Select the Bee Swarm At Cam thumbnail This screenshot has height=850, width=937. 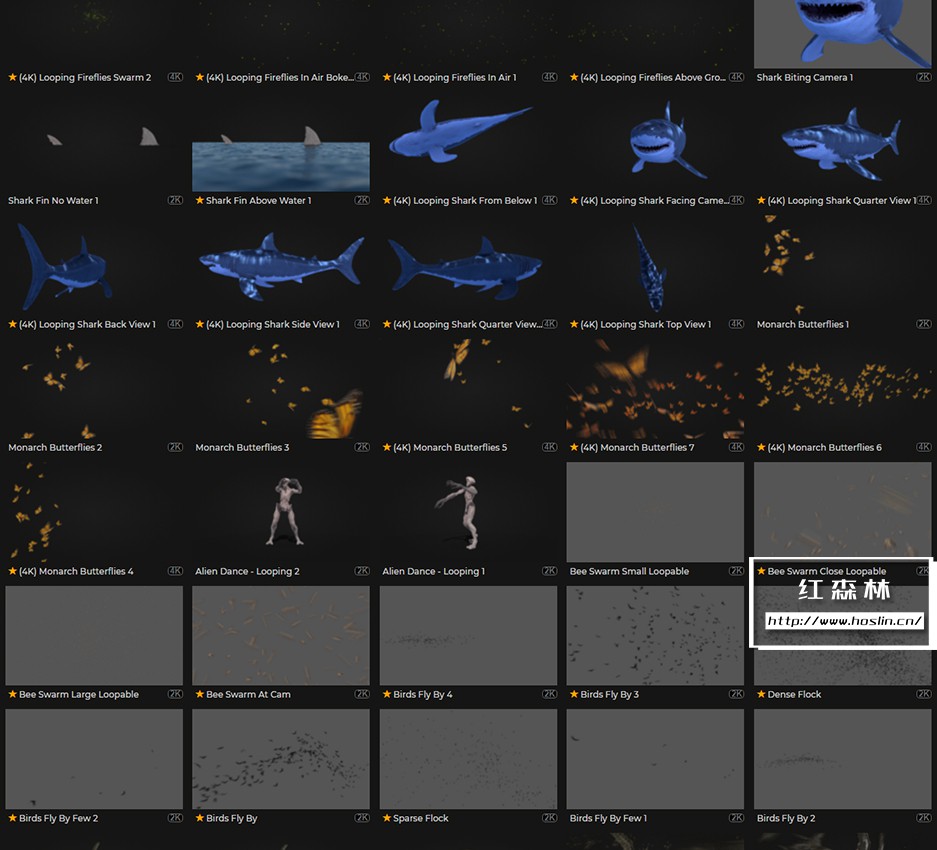tap(281, 635)
